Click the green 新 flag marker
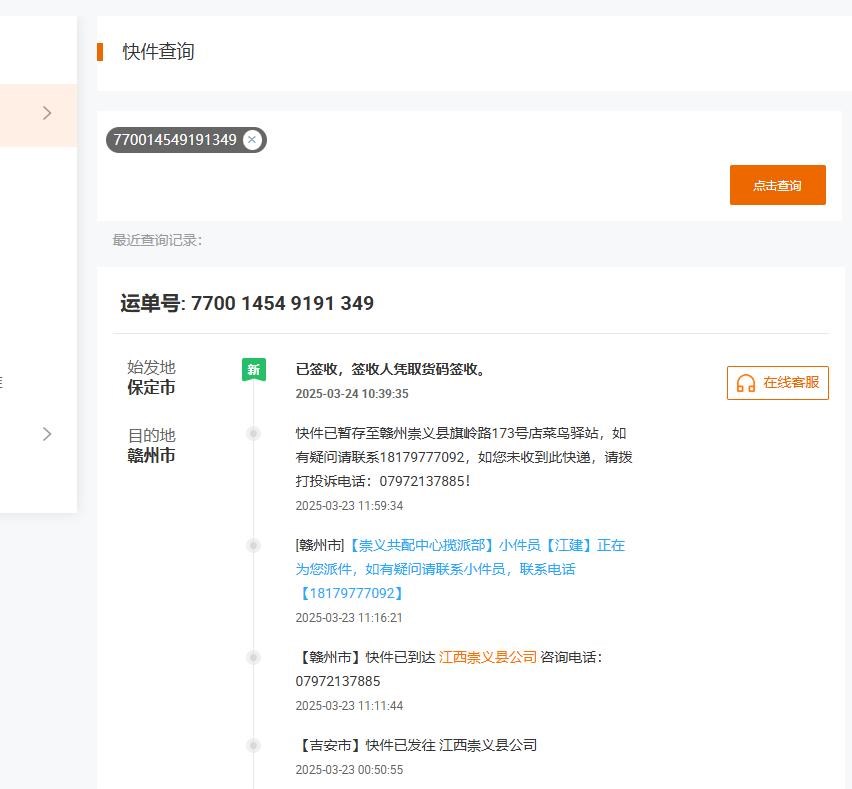Screen dimensions: 852x789 click(254, 370)
